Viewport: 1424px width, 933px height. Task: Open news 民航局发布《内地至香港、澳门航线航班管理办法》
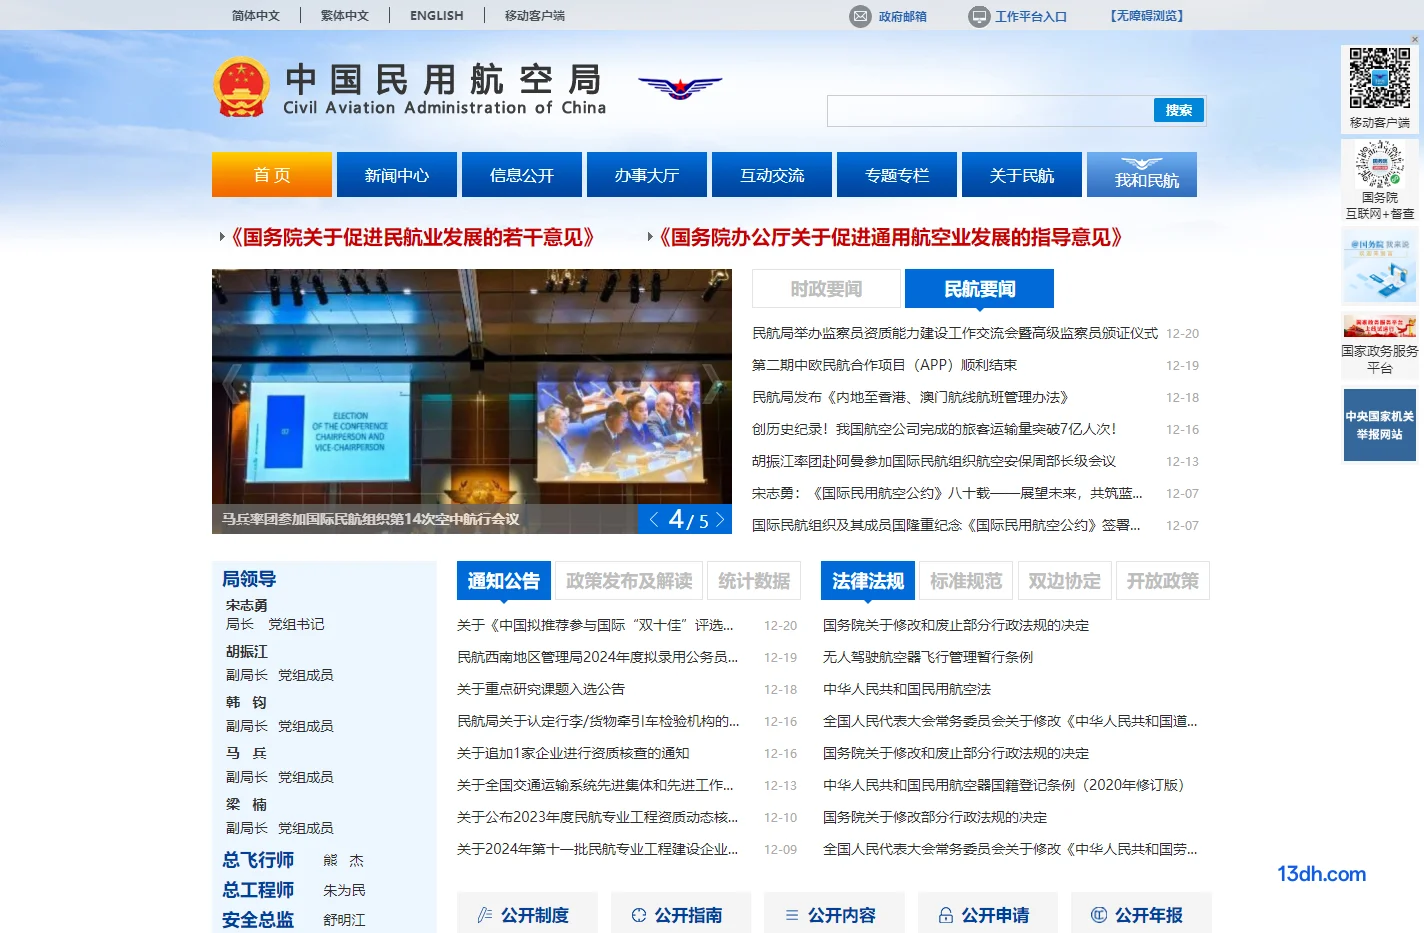pyautogui.click(x=910, y=397)
